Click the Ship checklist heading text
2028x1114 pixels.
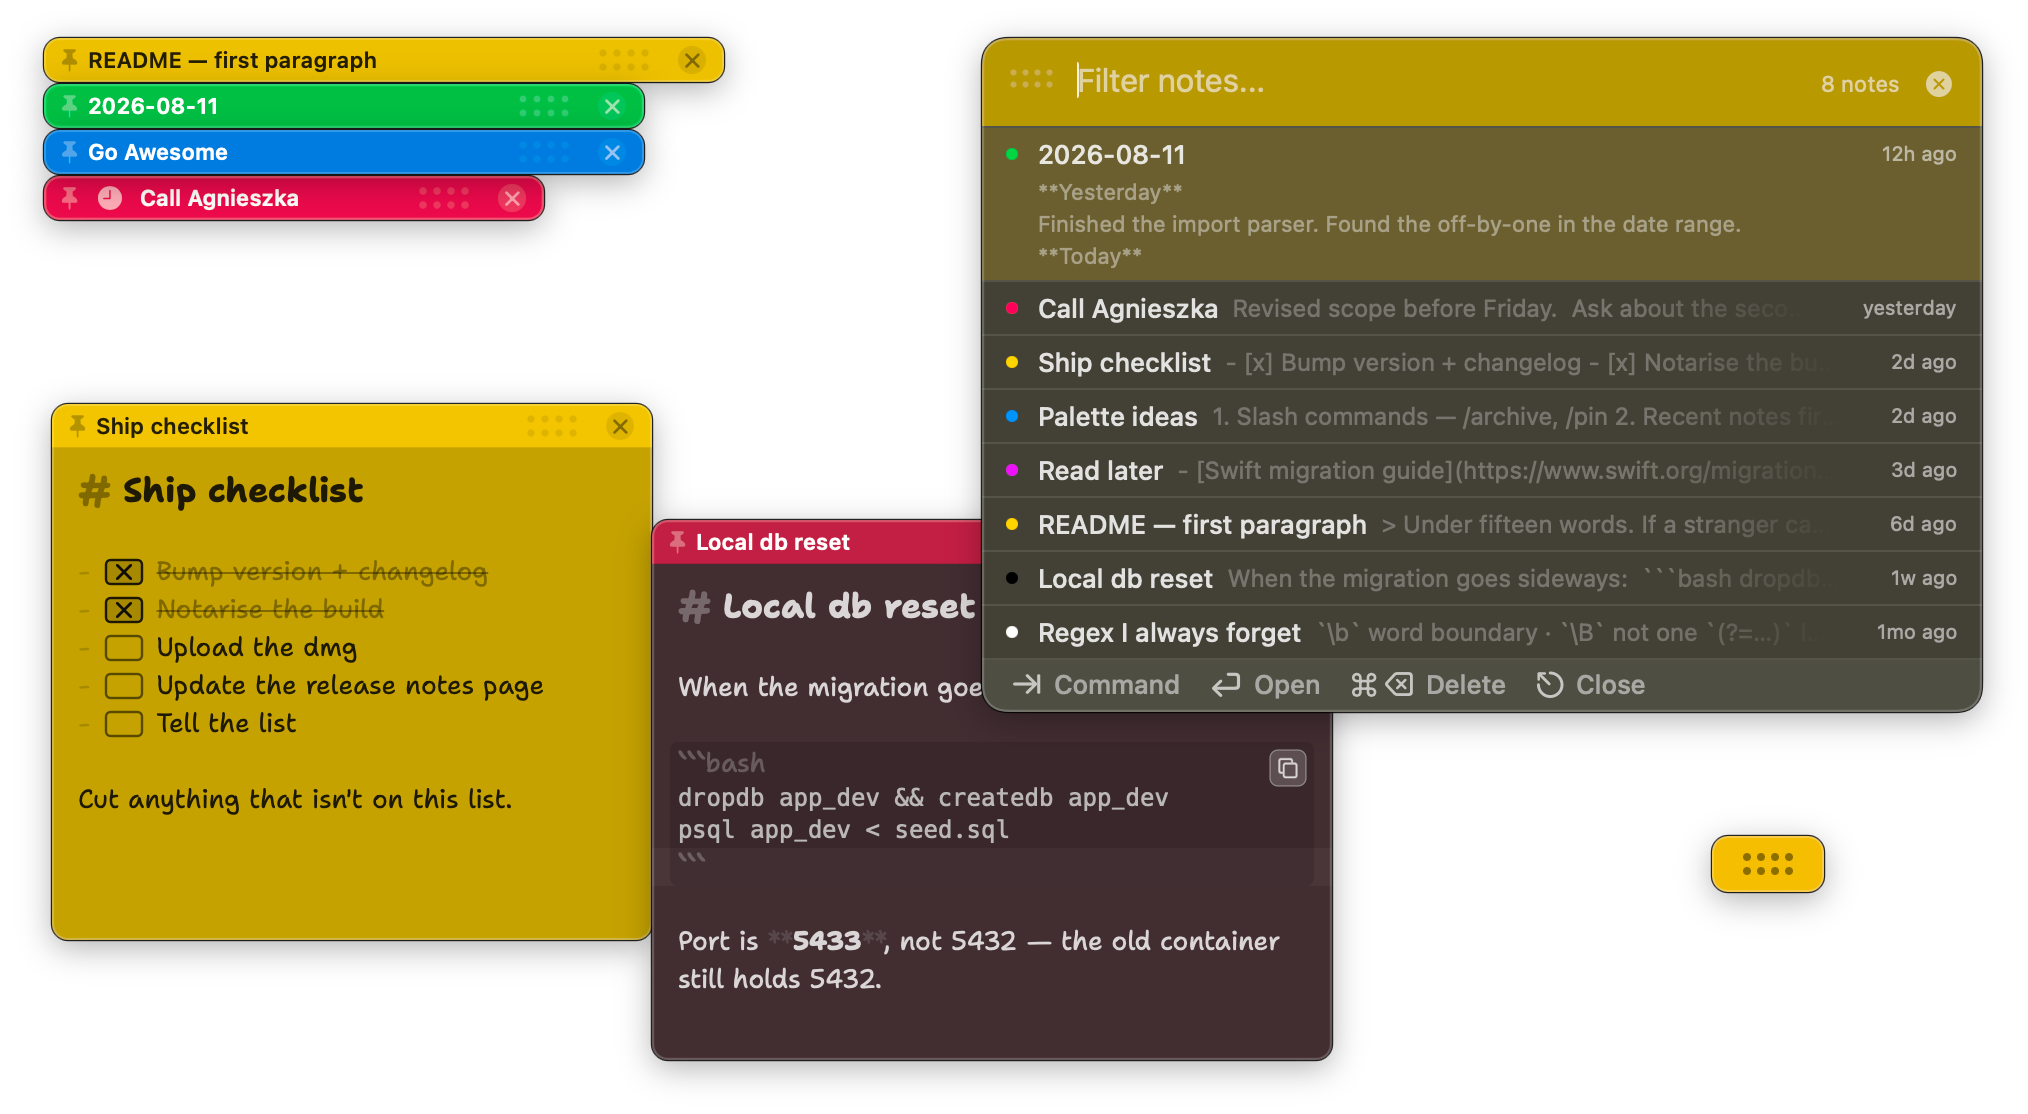[243, 491]
